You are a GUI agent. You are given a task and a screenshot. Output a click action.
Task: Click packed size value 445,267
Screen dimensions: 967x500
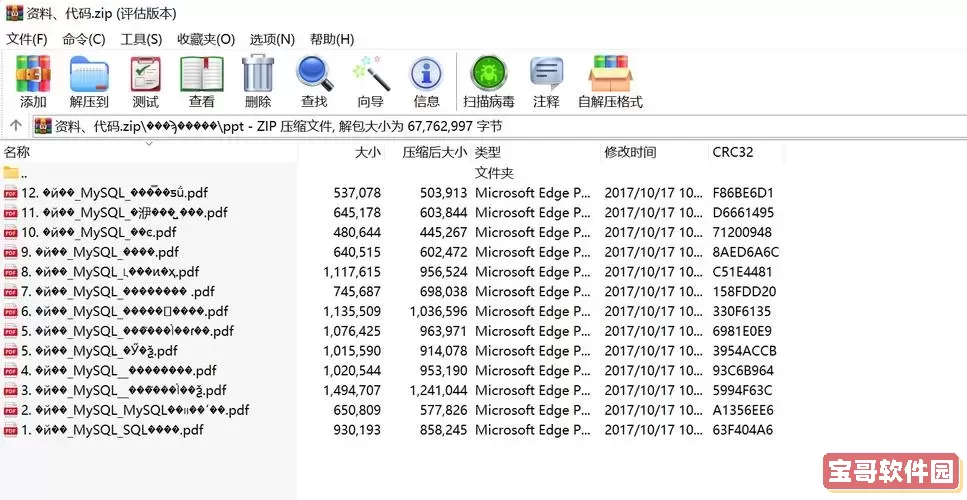click(x=443, y=232)
